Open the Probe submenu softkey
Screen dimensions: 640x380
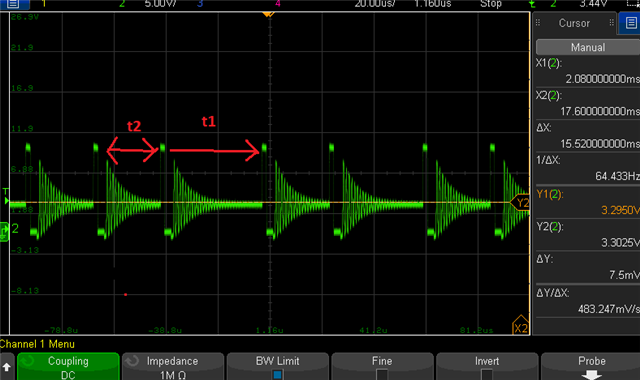(x=591, y=367)
